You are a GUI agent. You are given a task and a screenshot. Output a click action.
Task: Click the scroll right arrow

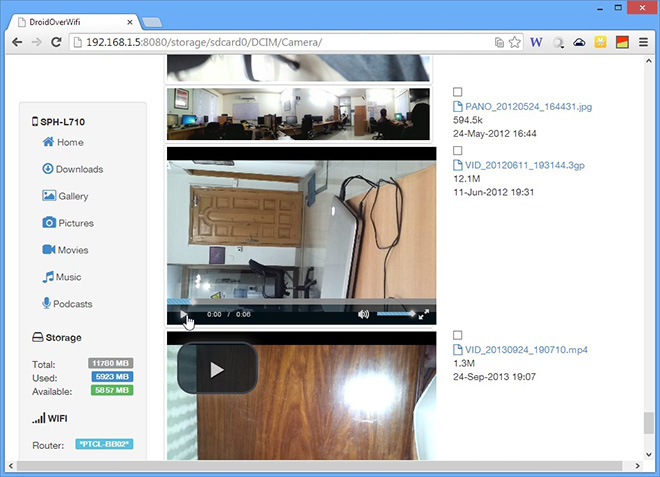638,466
